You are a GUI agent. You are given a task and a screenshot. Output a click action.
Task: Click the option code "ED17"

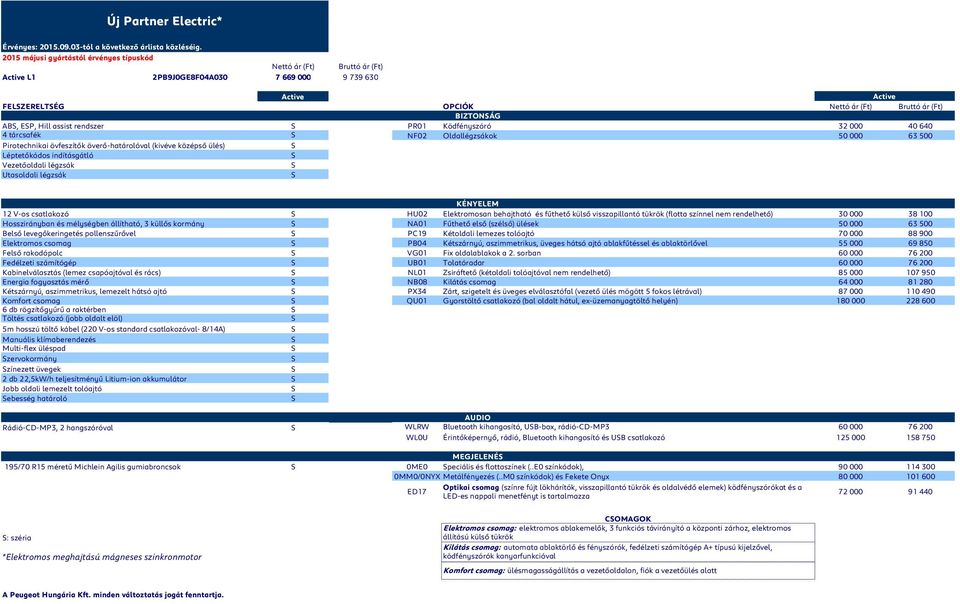417,492
